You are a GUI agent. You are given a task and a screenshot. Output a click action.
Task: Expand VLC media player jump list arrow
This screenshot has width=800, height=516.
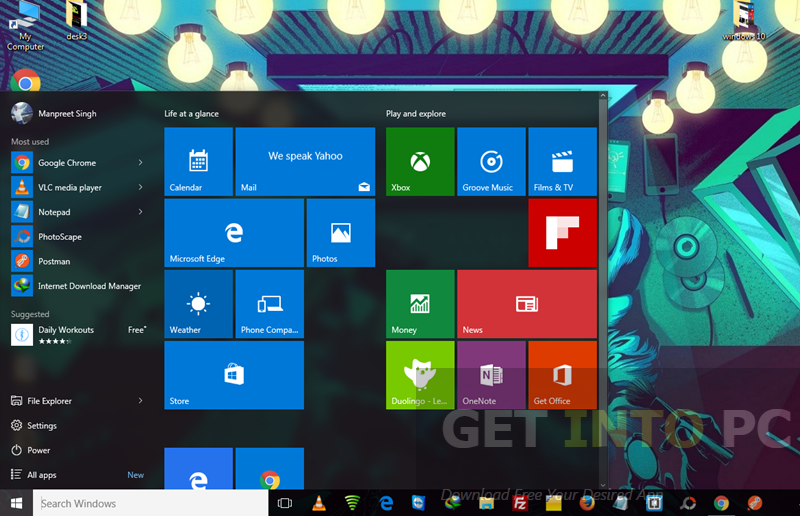[140, 188]
